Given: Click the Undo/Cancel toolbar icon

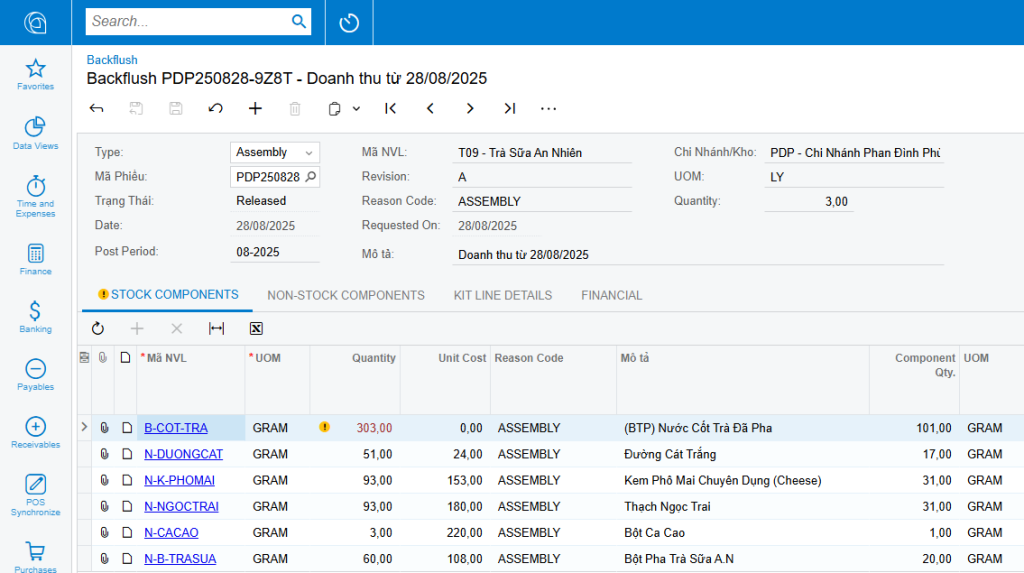Looking at the screenshot, I should (x=216, y=108).
